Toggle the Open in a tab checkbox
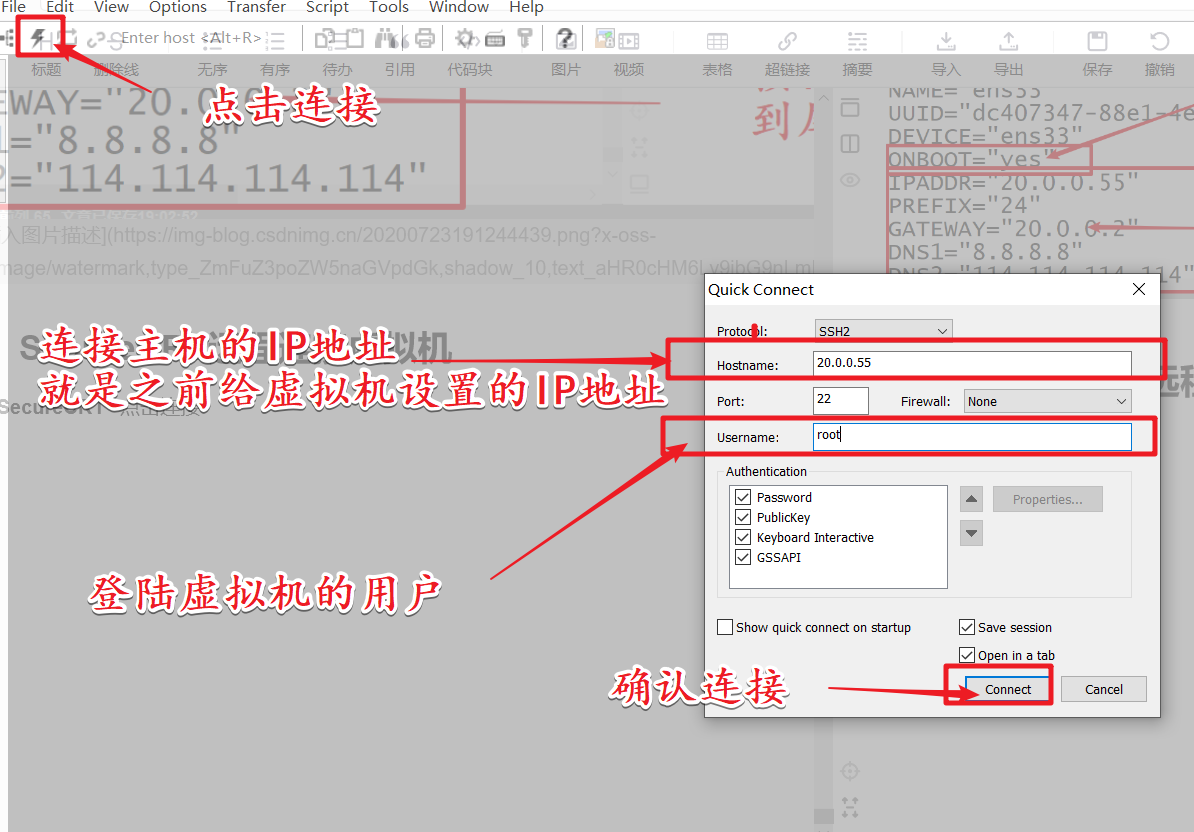Screen dimensions: 1194x832 pyautogui.click(x=967, y=655)
